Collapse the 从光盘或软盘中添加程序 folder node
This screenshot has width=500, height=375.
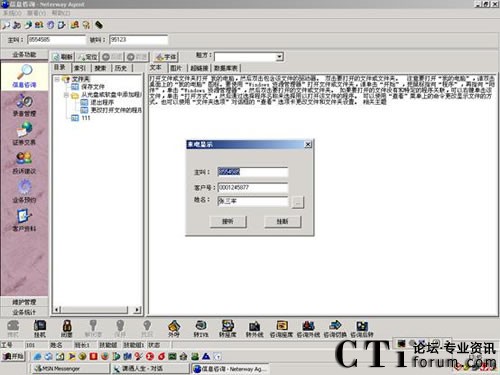(x=66, y=95)
